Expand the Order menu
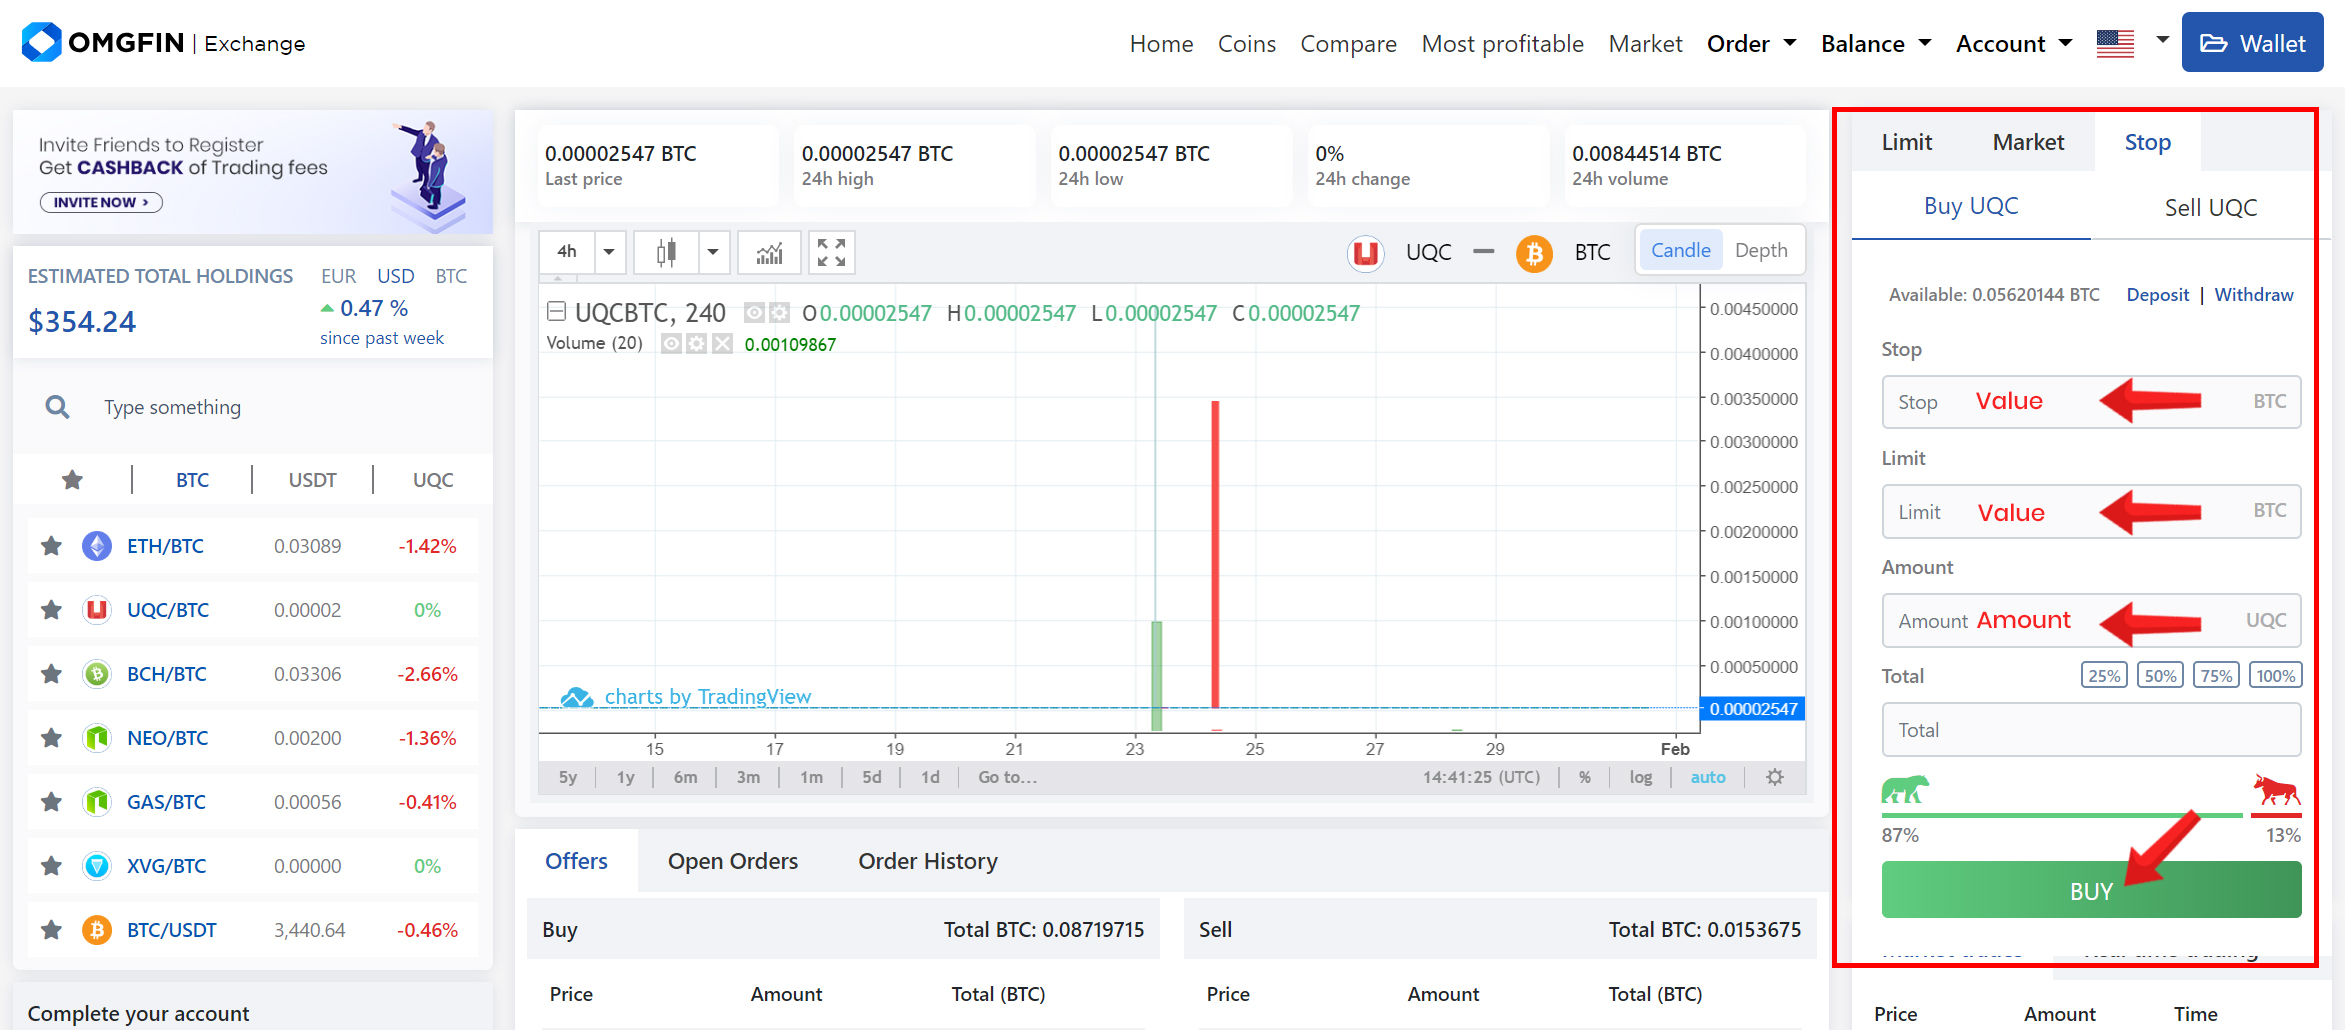This screenshot has height=1030, width=2345. [1751, 43]
